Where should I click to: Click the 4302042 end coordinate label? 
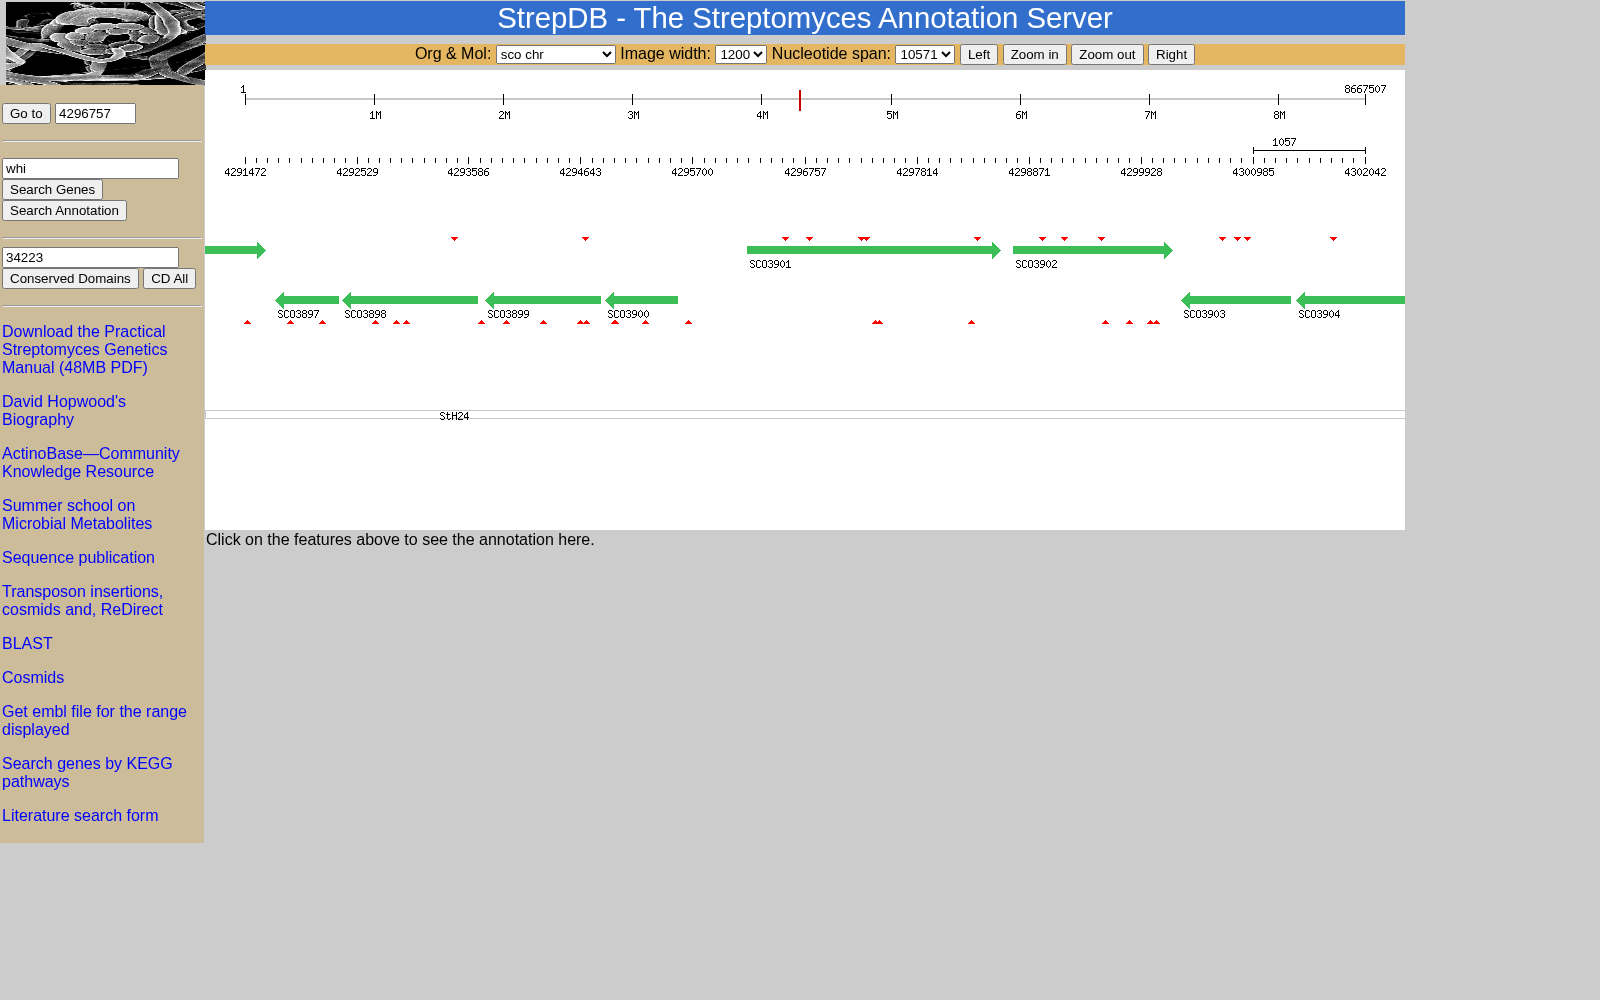pos(1365,172)
